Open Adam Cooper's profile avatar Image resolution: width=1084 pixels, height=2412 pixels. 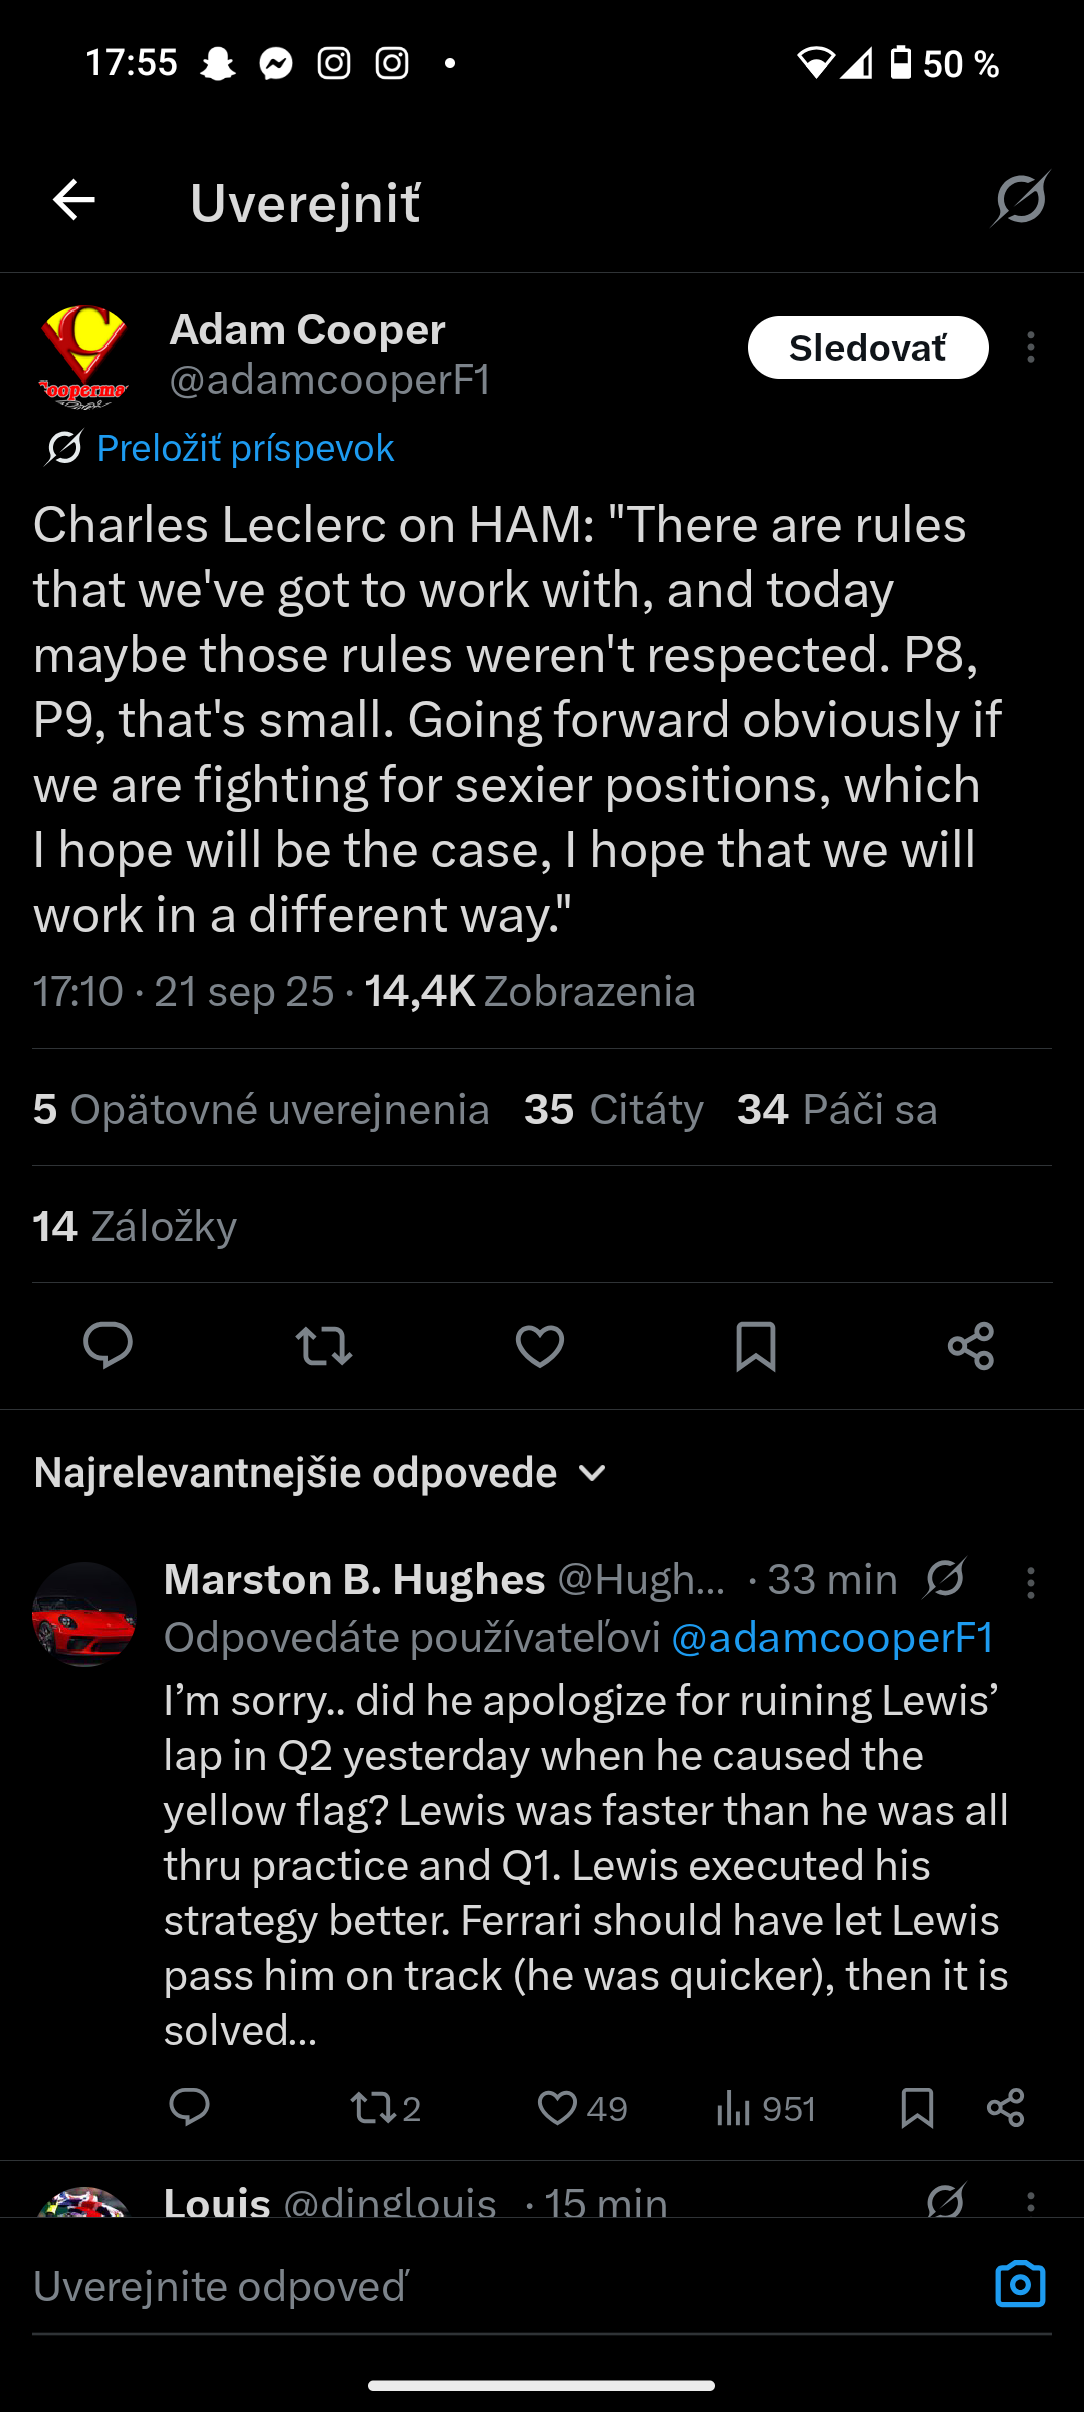coord(84,356)
